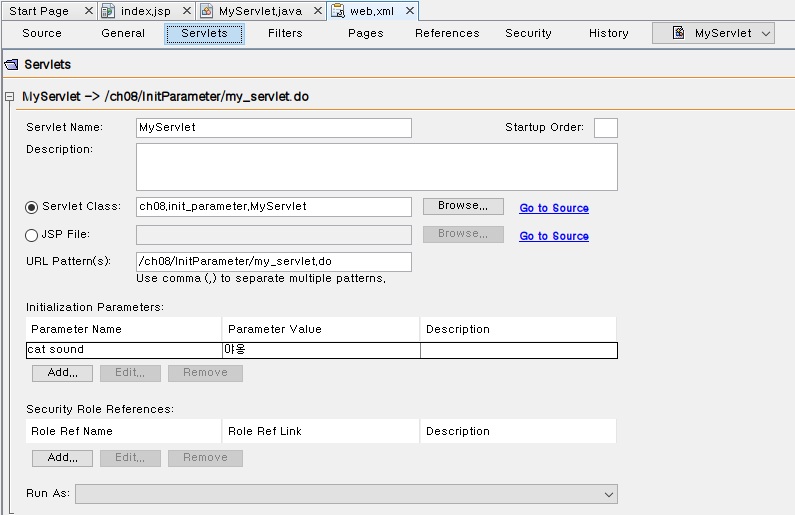795x515 pixels.
Task: Click the Role Ref Link column header
Action: (321, 431)
